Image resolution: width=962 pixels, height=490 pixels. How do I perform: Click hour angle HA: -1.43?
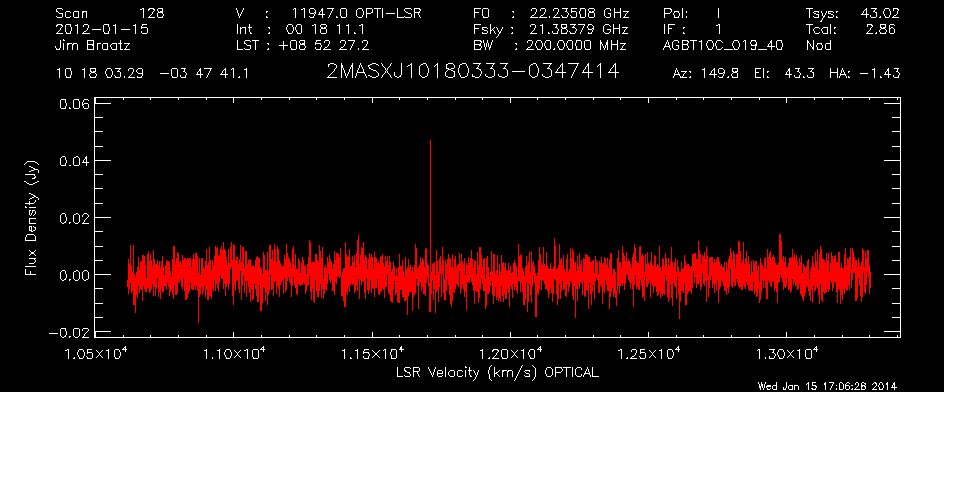tap(864, 74)
